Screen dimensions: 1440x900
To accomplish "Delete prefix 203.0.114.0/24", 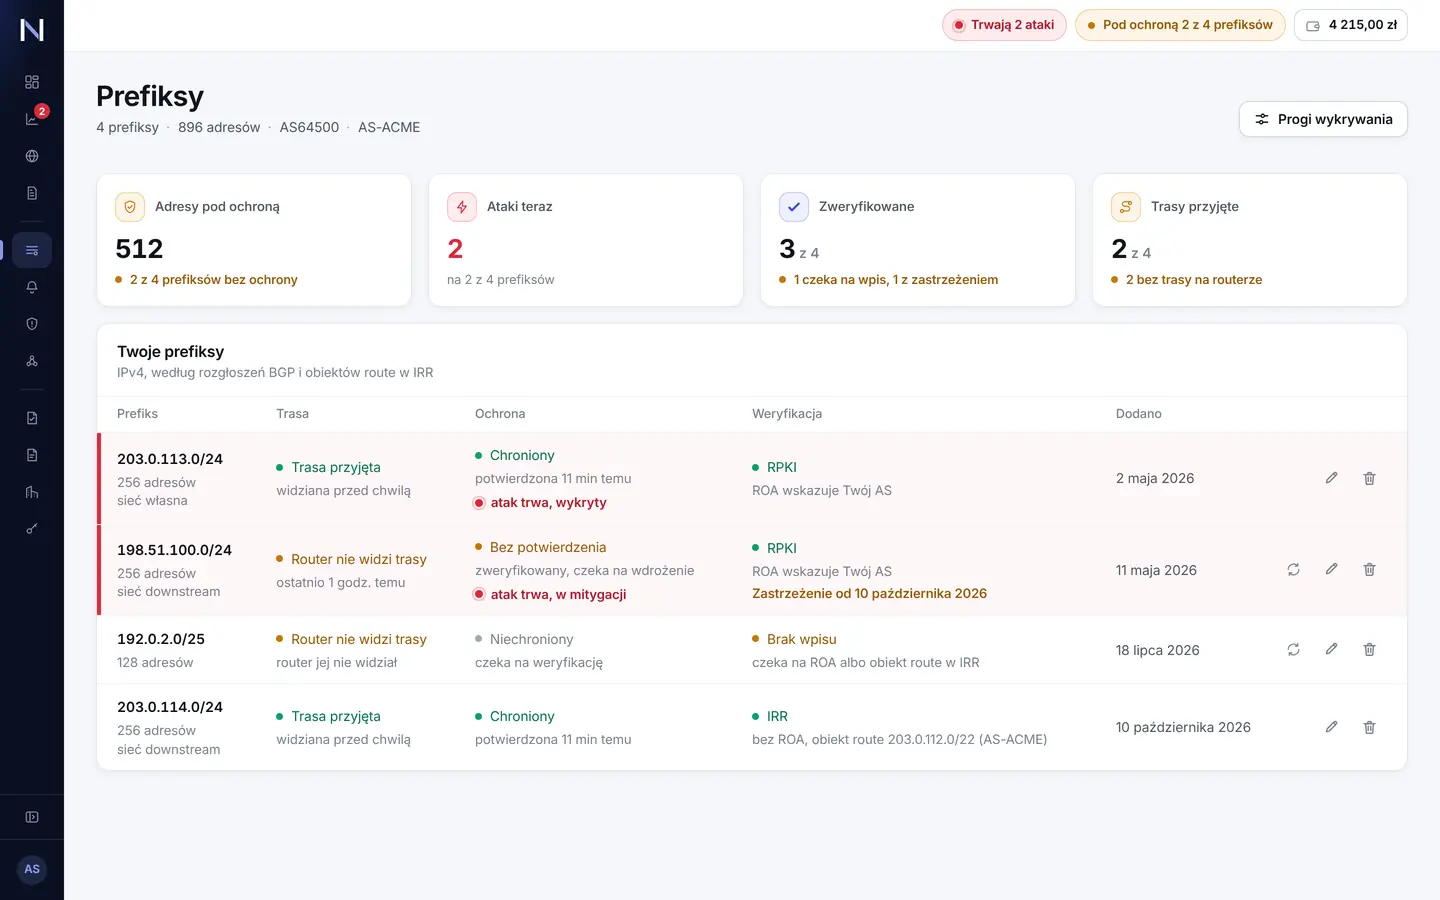I will pos(1369,727).
